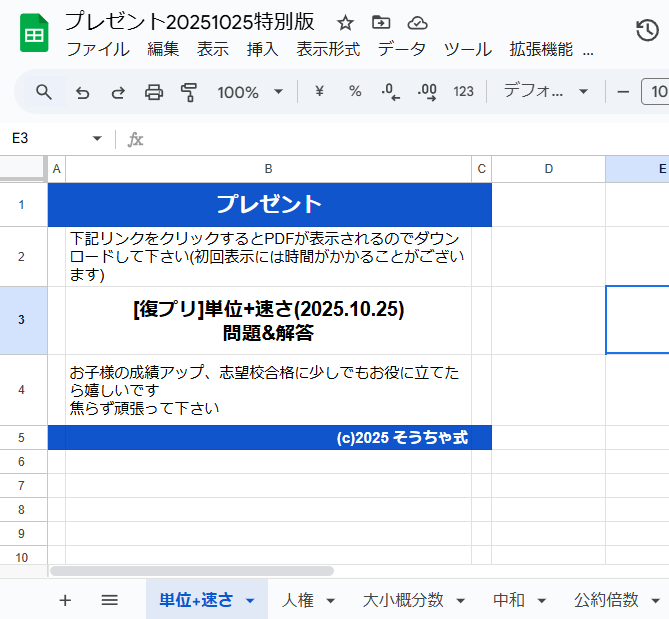Click the formula bar input
Screen dimensions: 669x619
click(x=405, y=139)
